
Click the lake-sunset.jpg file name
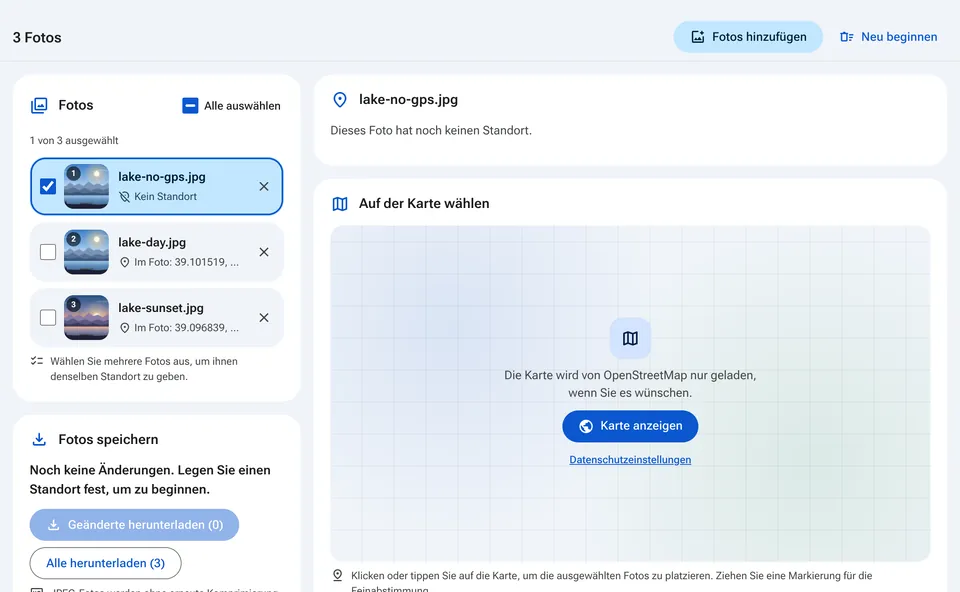[x=161, y=308]
